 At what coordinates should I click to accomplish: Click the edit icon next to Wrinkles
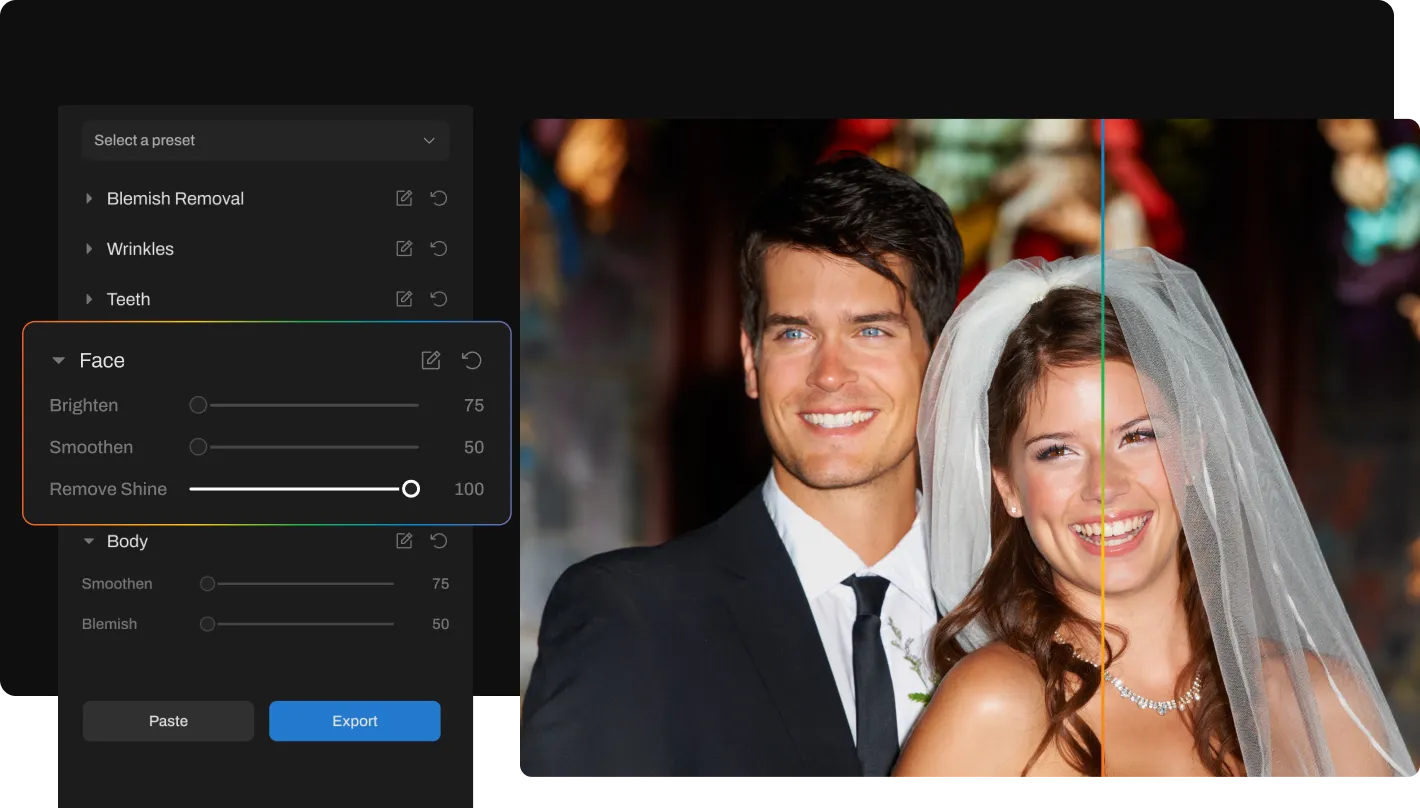pos(404,249)
